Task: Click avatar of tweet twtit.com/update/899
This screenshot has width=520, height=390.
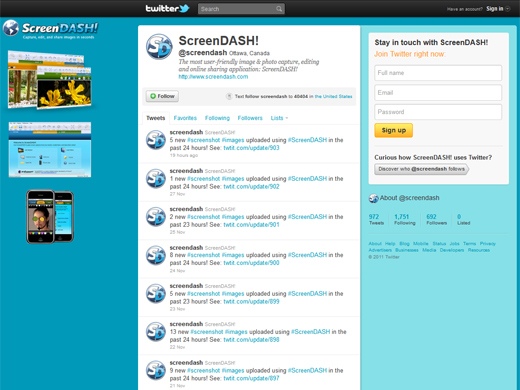Action: pos(156,293)
